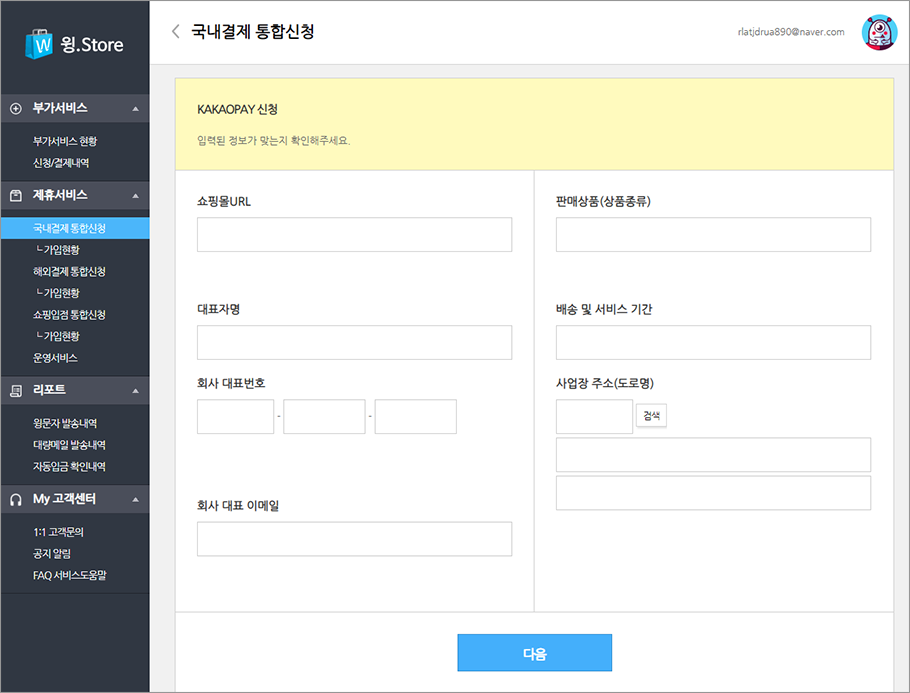Click the rlatjdrua890@naver.com account email
This screenshot has height=693, width=910.
(x=791, y=32)
